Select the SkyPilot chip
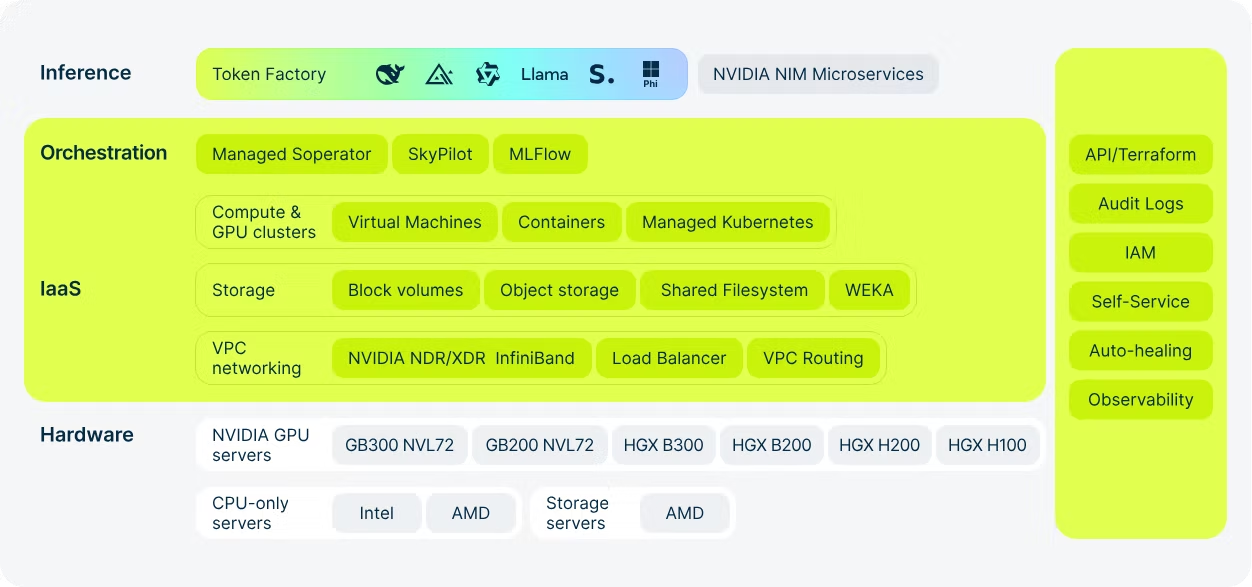1252x587 pixels. [440, 154]
